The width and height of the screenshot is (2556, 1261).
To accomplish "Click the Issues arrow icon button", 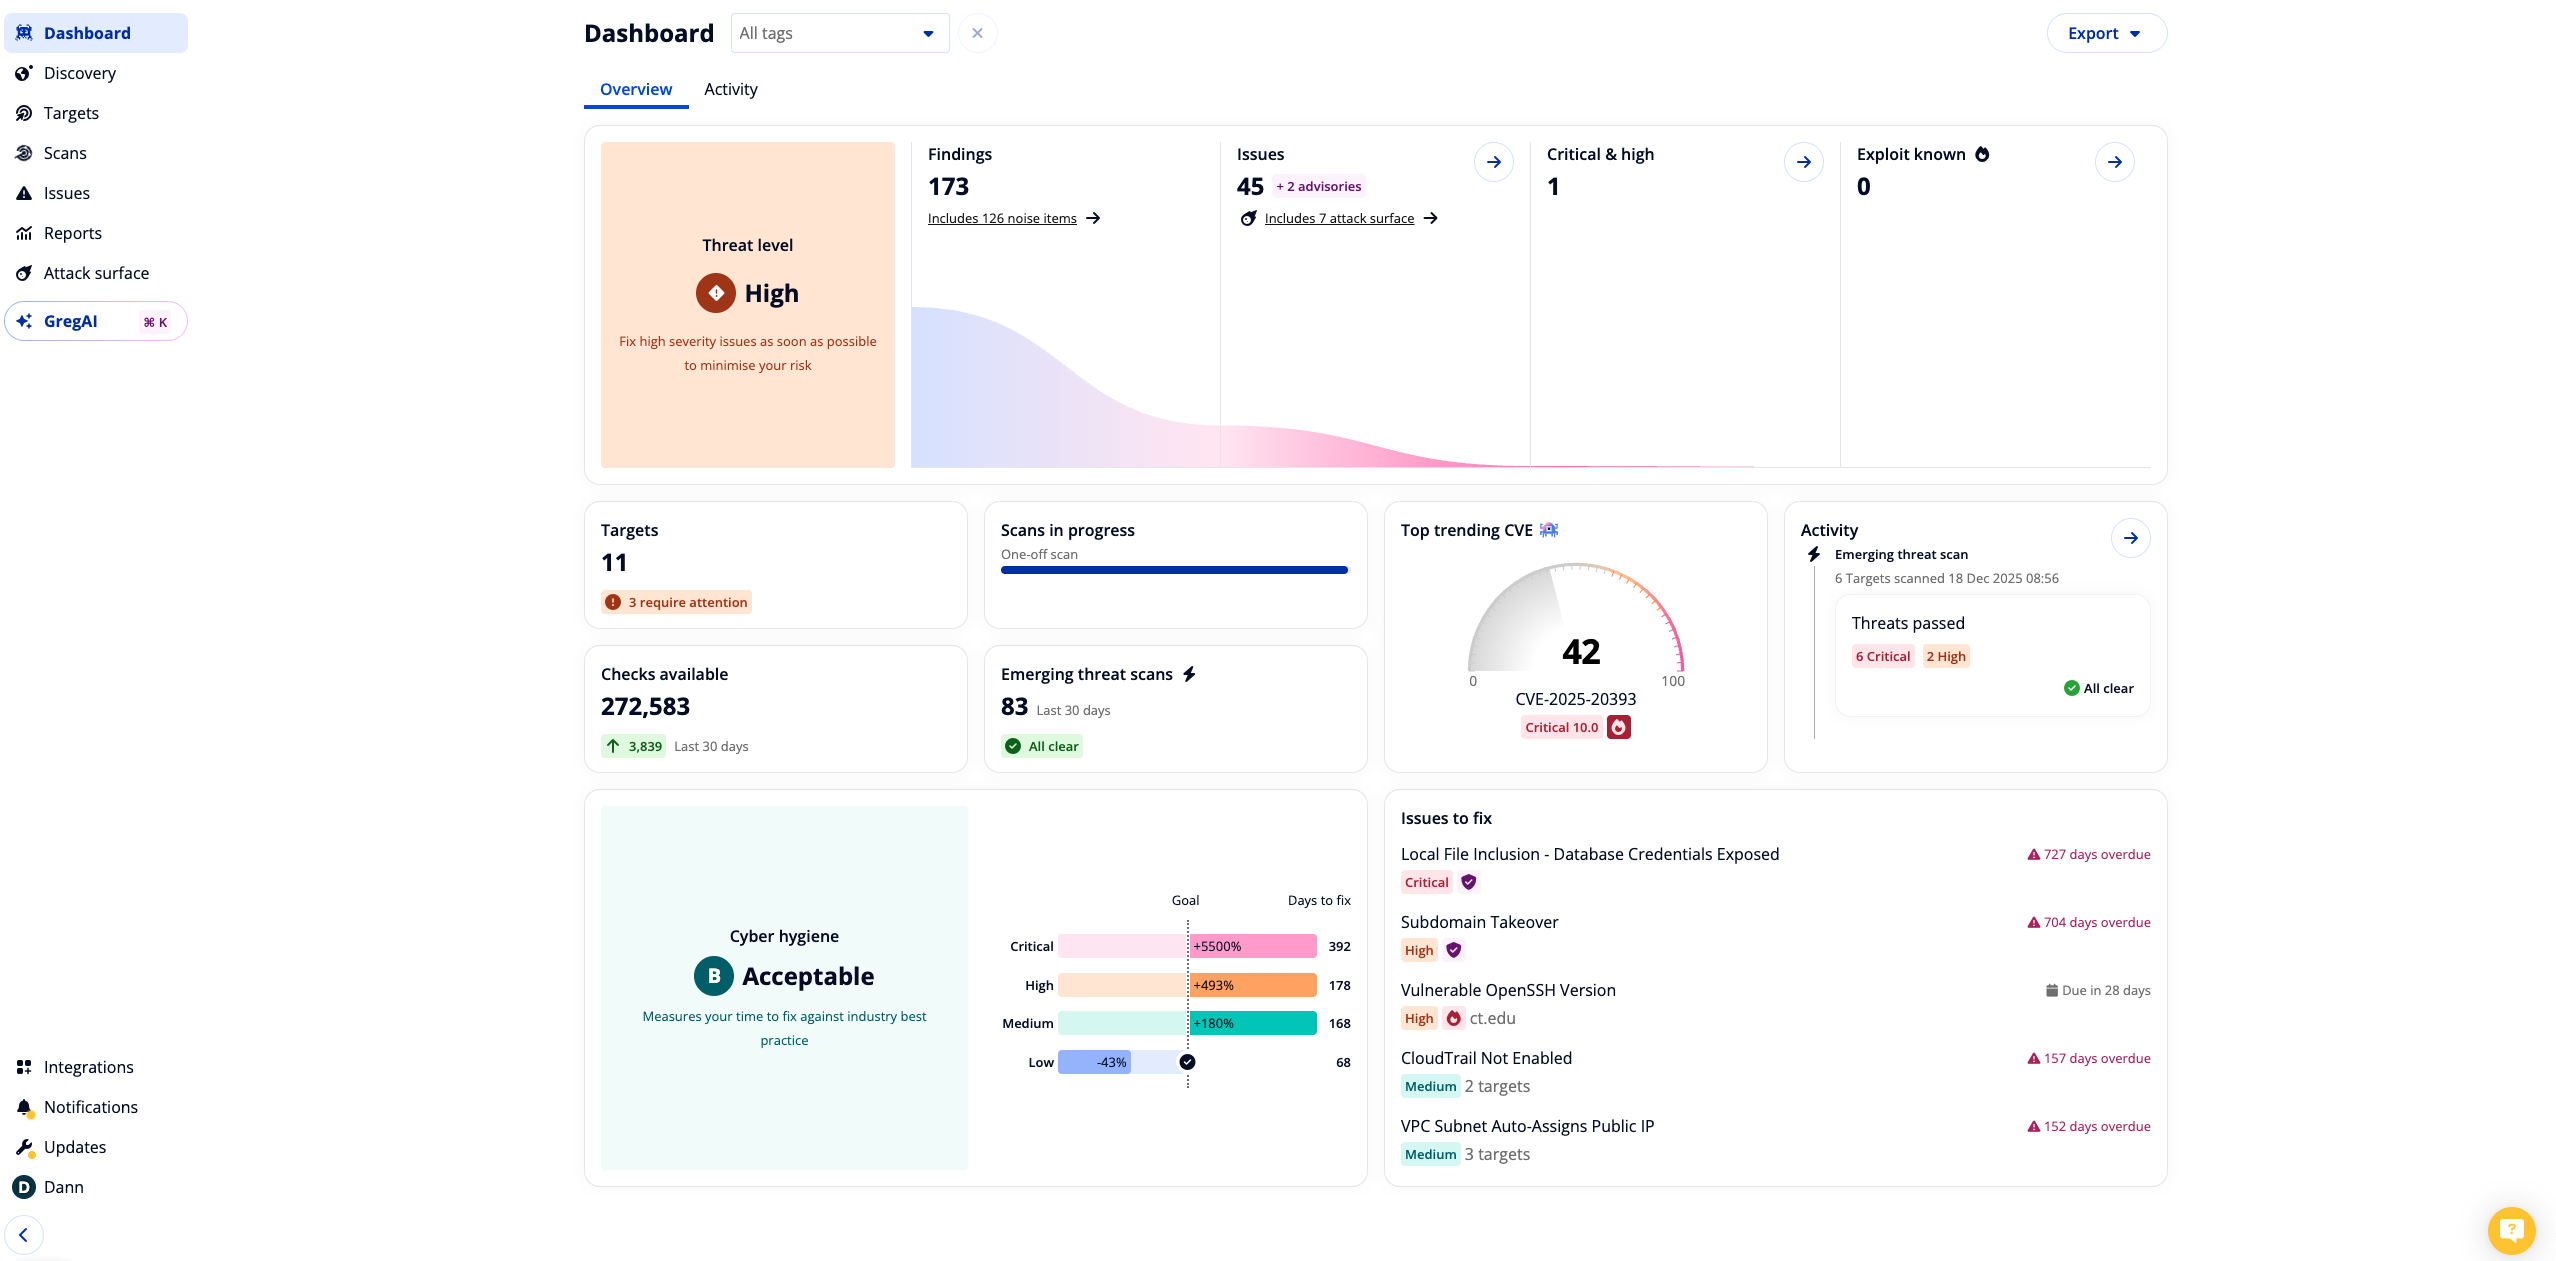I will [x=1493, y=162].
